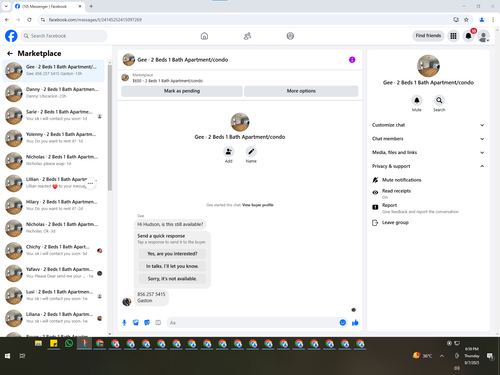Open Nicholas 'please asap' conversation
500x375 pixels.
click(x=54, y=161)
